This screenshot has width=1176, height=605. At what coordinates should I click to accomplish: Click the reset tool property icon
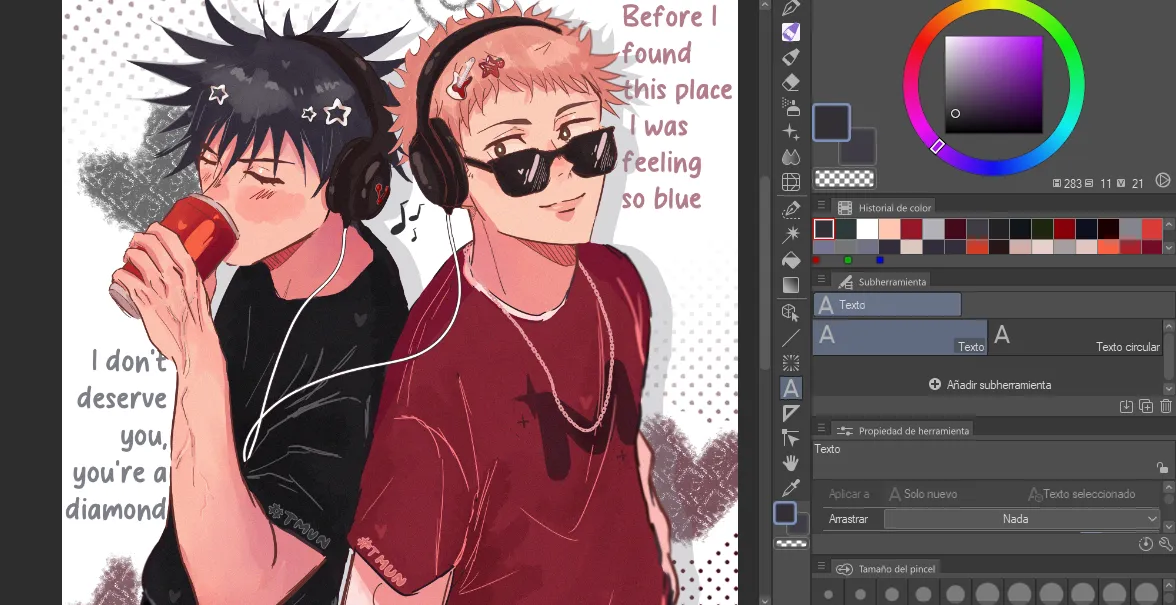click(x=1145, y=544)
